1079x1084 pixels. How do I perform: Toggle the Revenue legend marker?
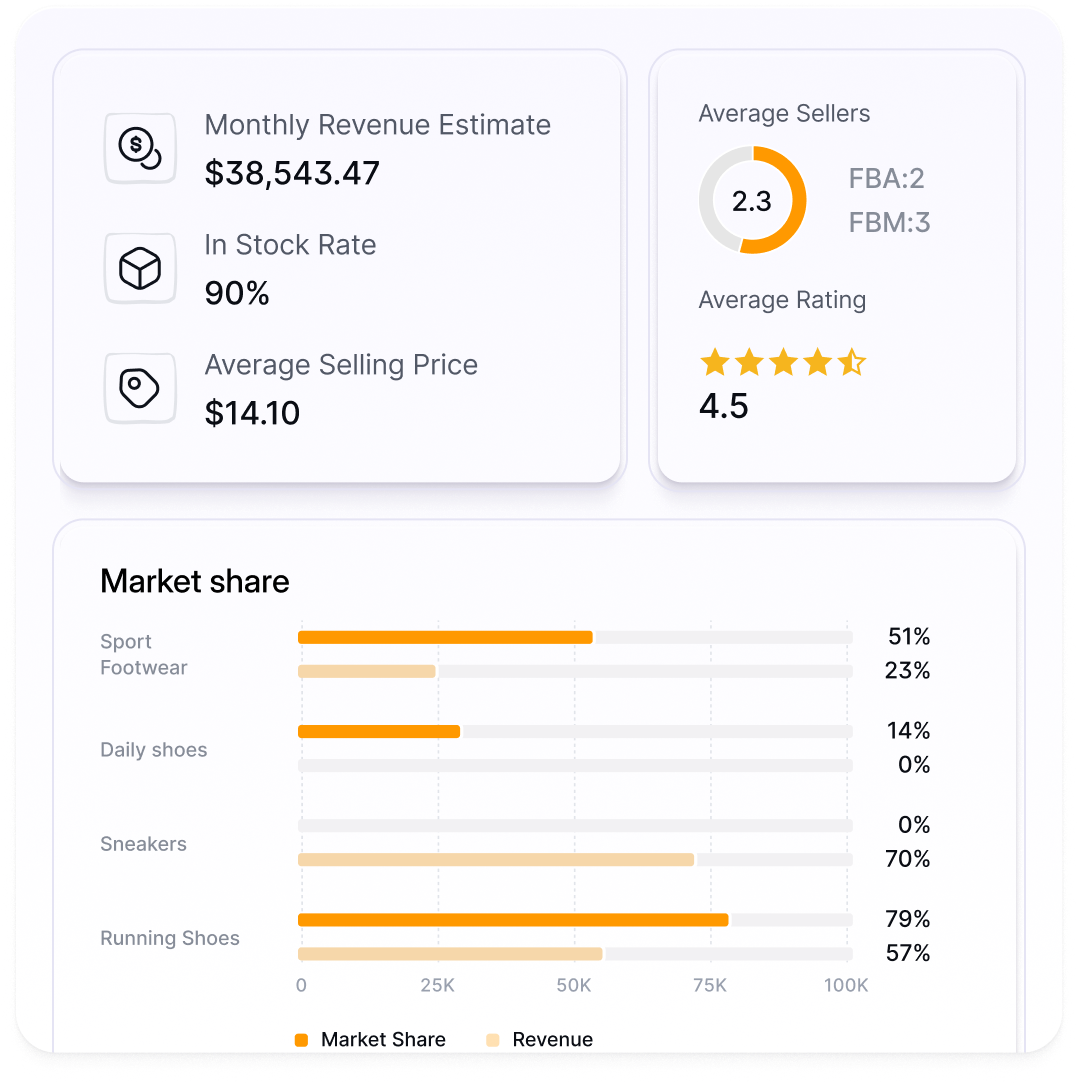(x=493, y=1040)
